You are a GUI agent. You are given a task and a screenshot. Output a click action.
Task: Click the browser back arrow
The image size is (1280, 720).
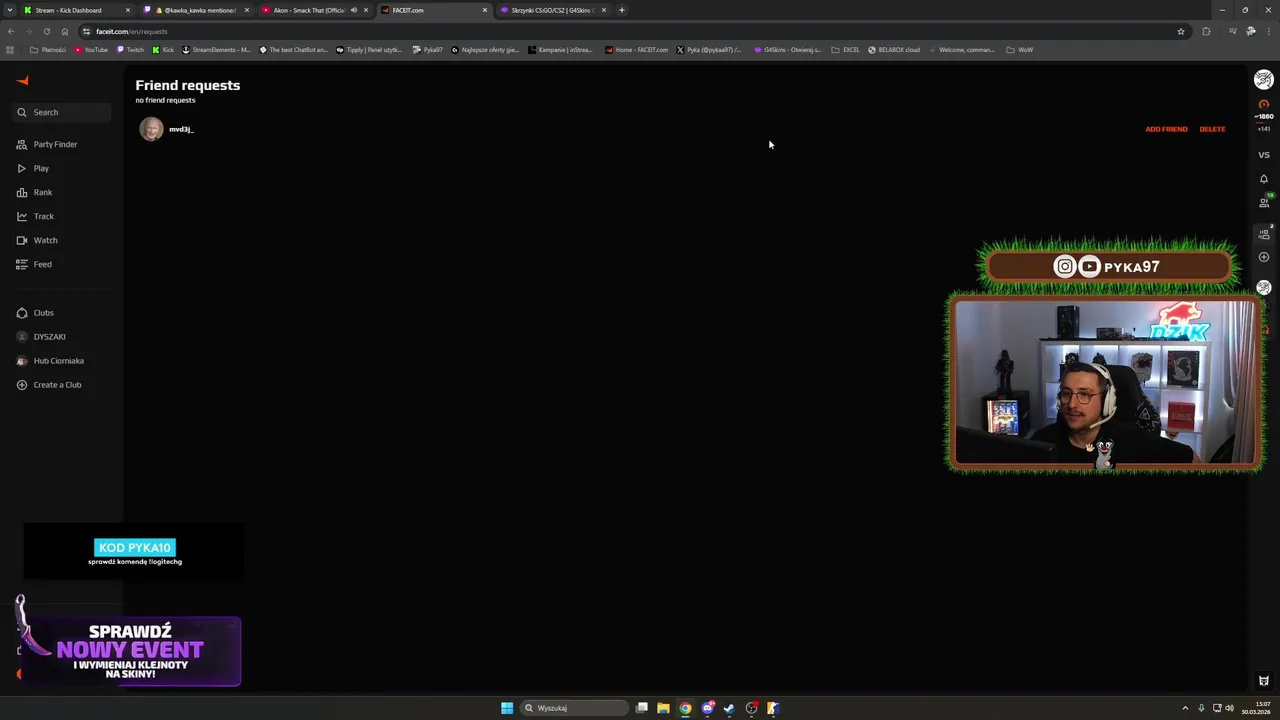[x=11, y=31]
